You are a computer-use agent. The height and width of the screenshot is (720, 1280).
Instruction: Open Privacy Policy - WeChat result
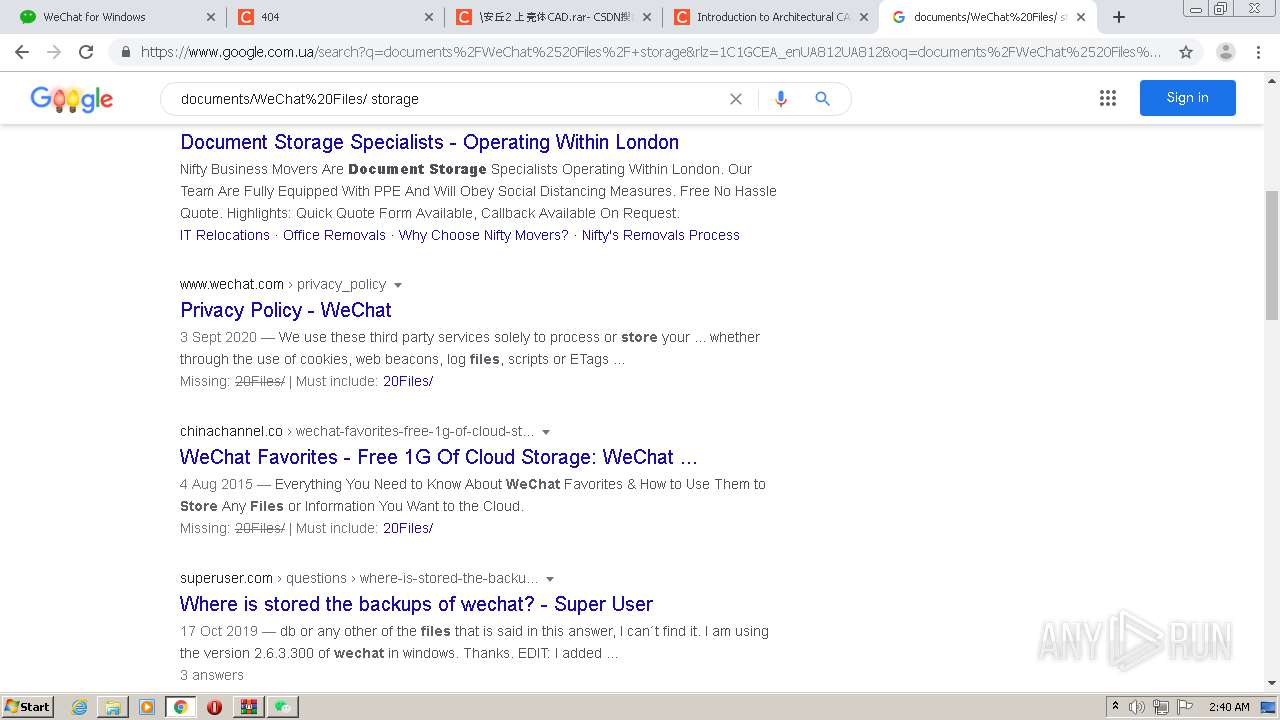[286, 310]
